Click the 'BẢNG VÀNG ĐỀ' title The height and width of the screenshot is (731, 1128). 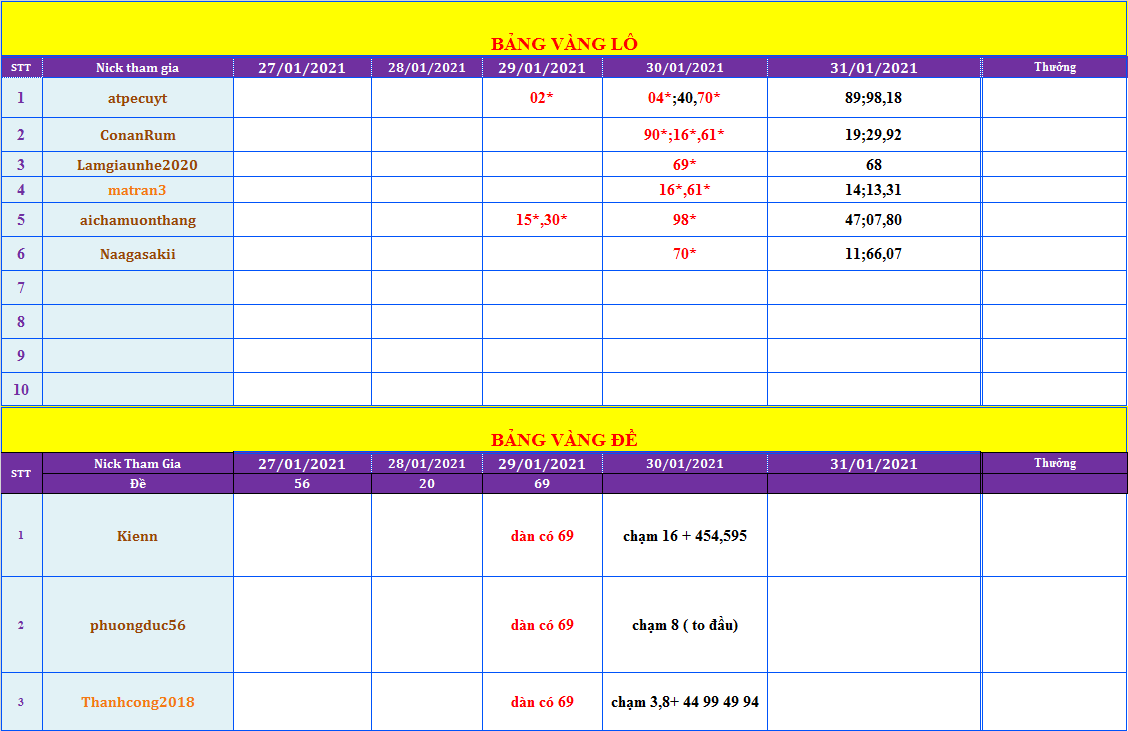[564, 440]
